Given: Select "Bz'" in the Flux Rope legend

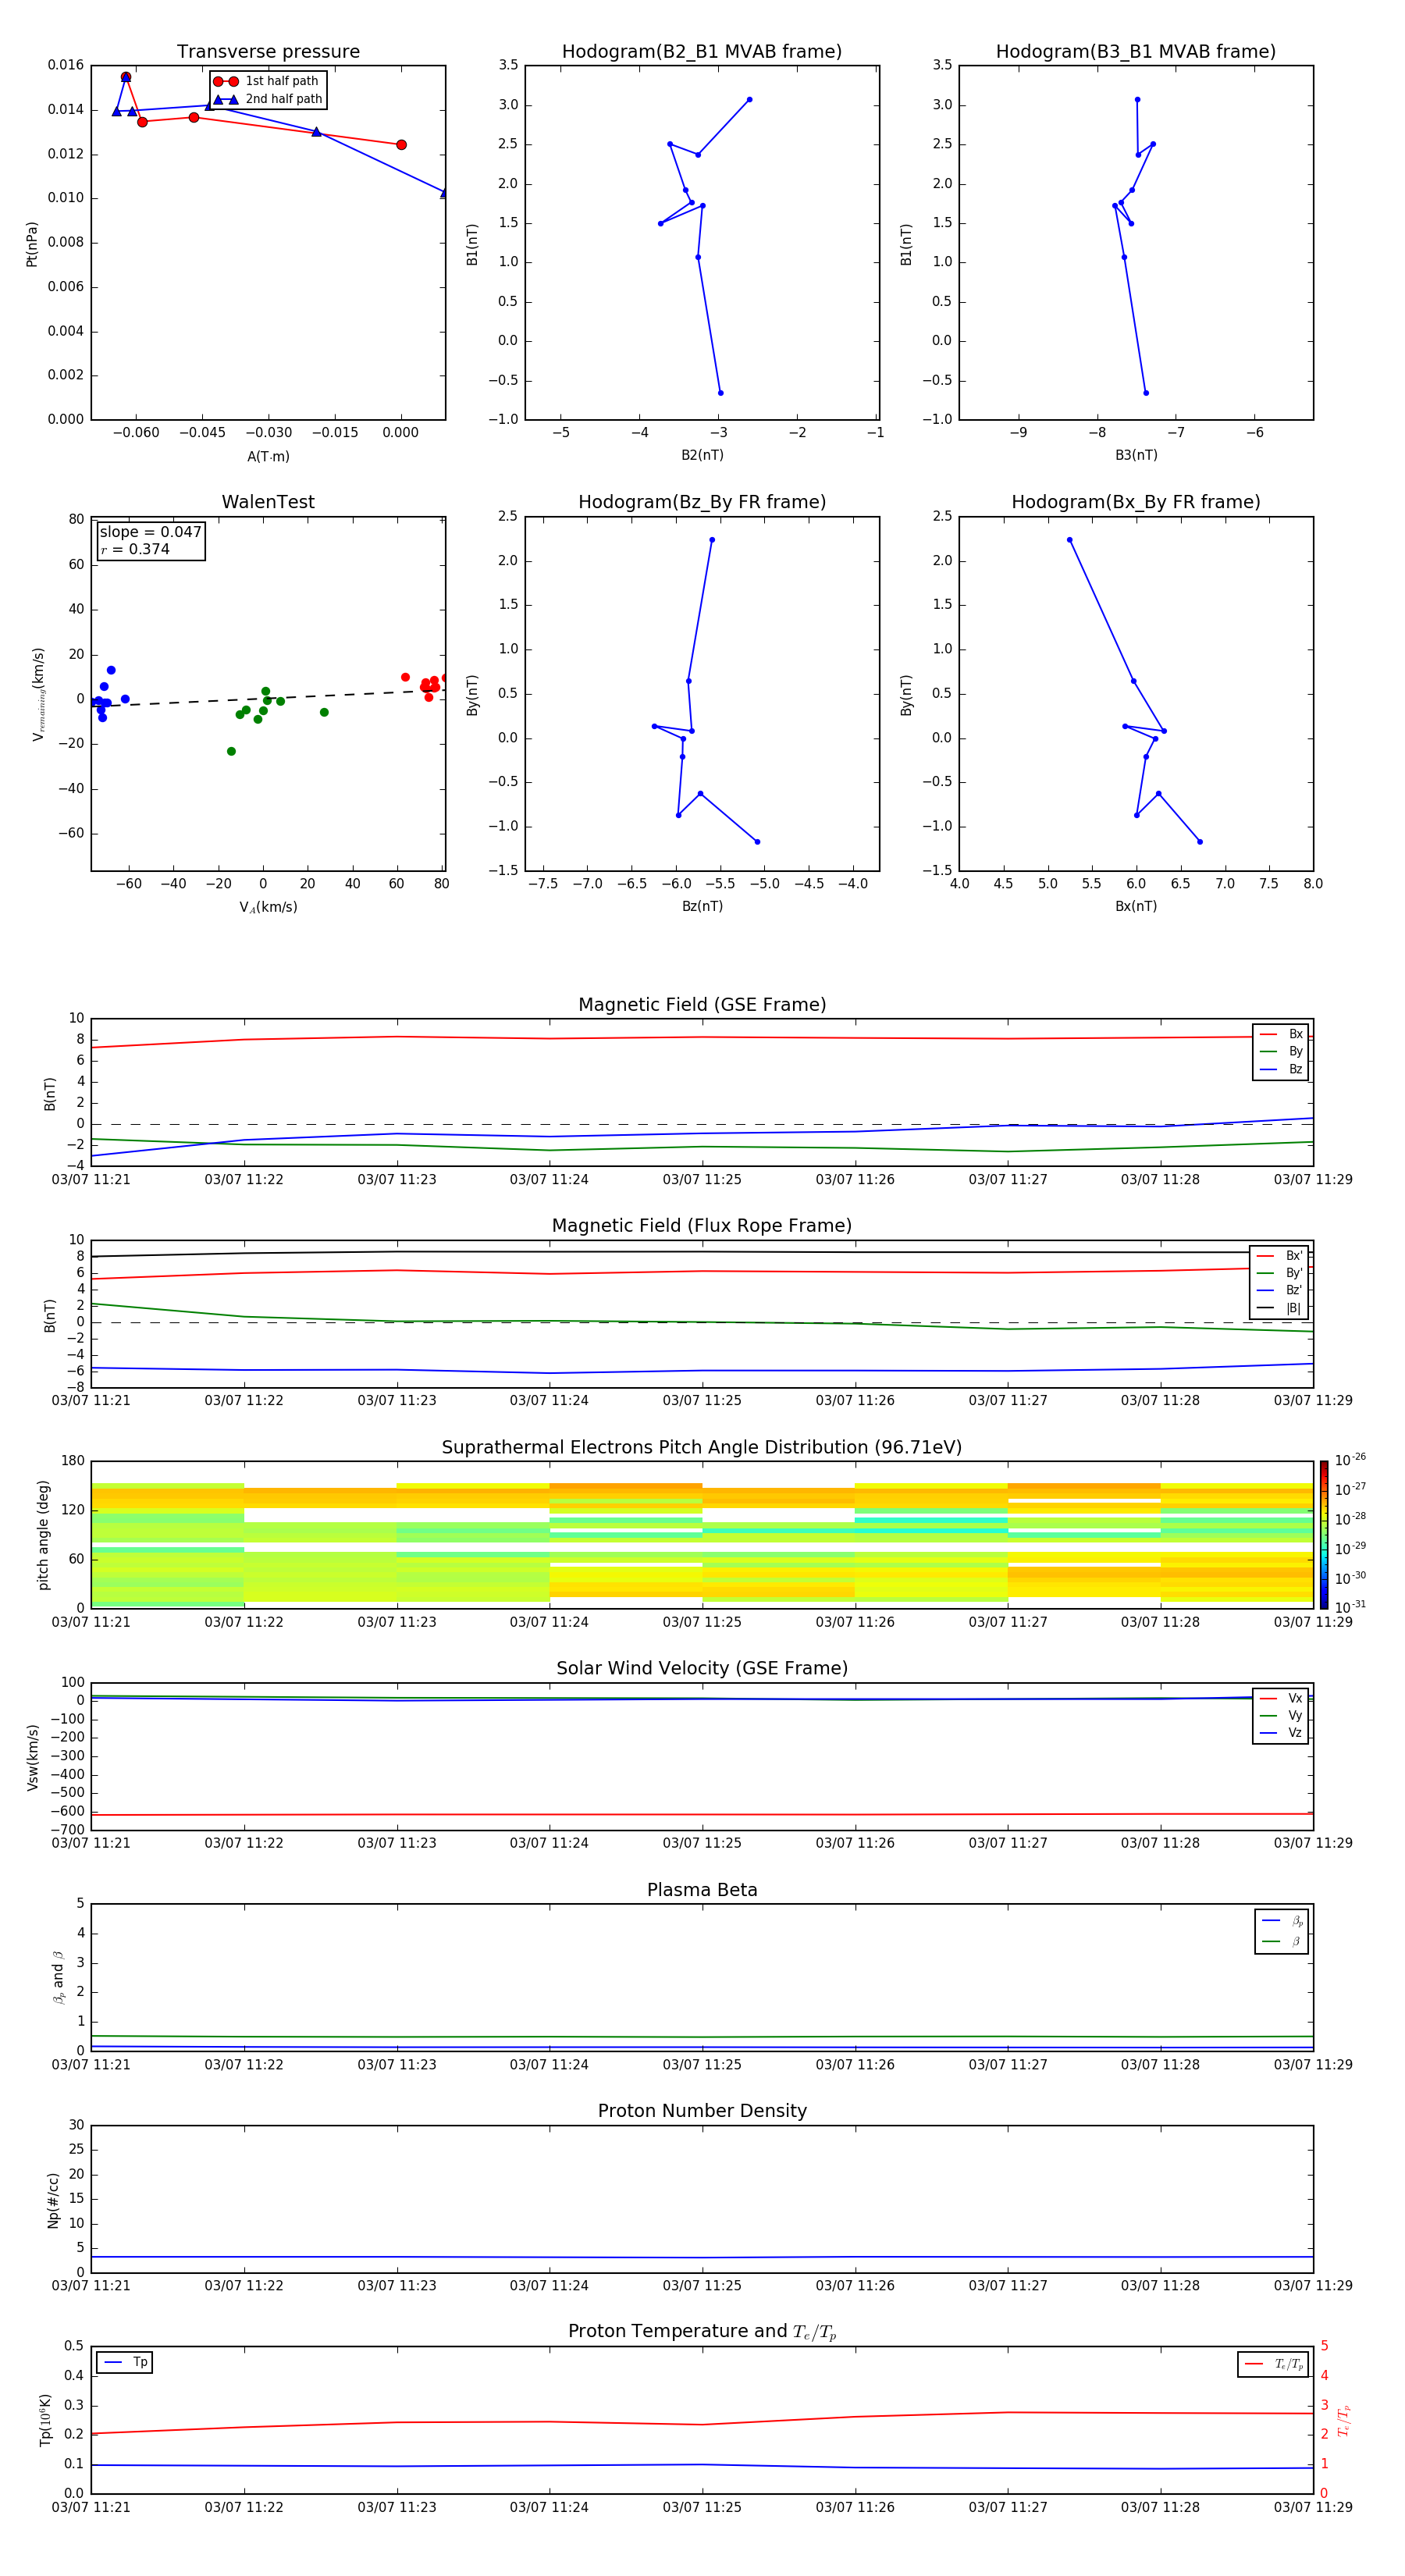Looking at the screenshot, I should pyautogui.click(x=1280, y=1290).
